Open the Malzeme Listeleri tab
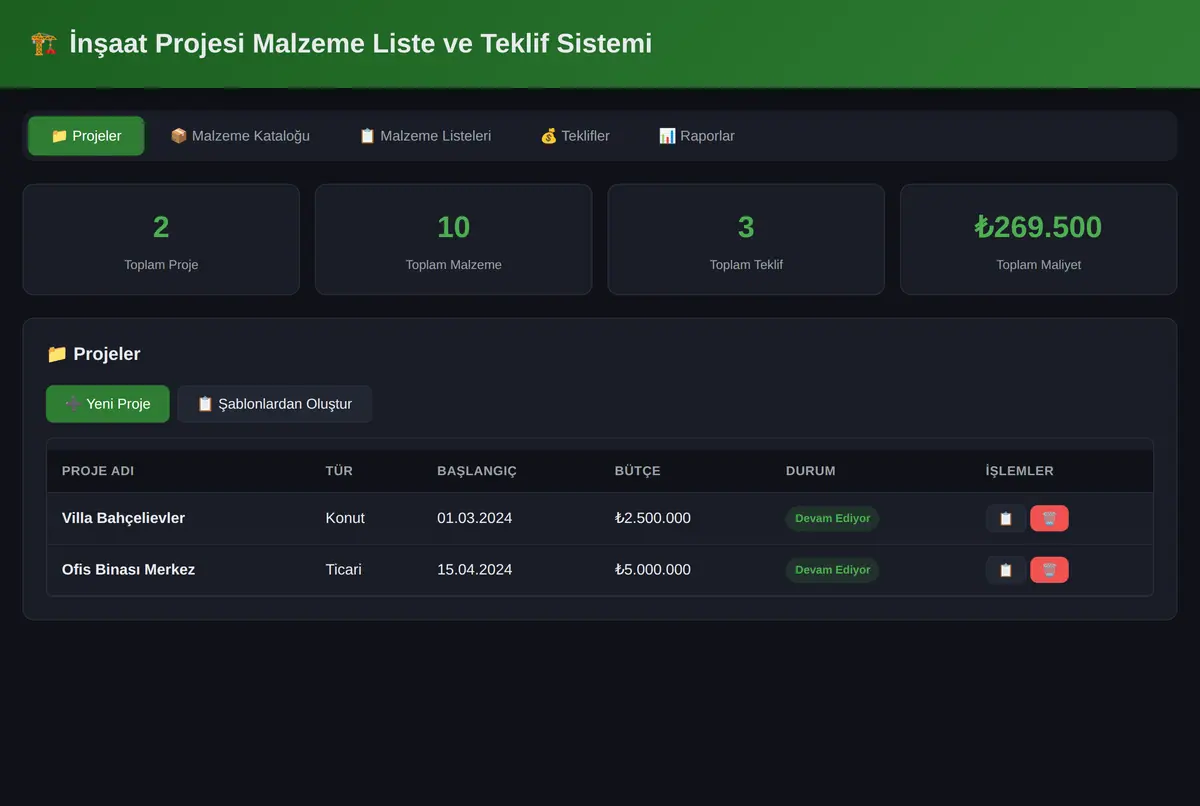 click(x=425, y=136)
